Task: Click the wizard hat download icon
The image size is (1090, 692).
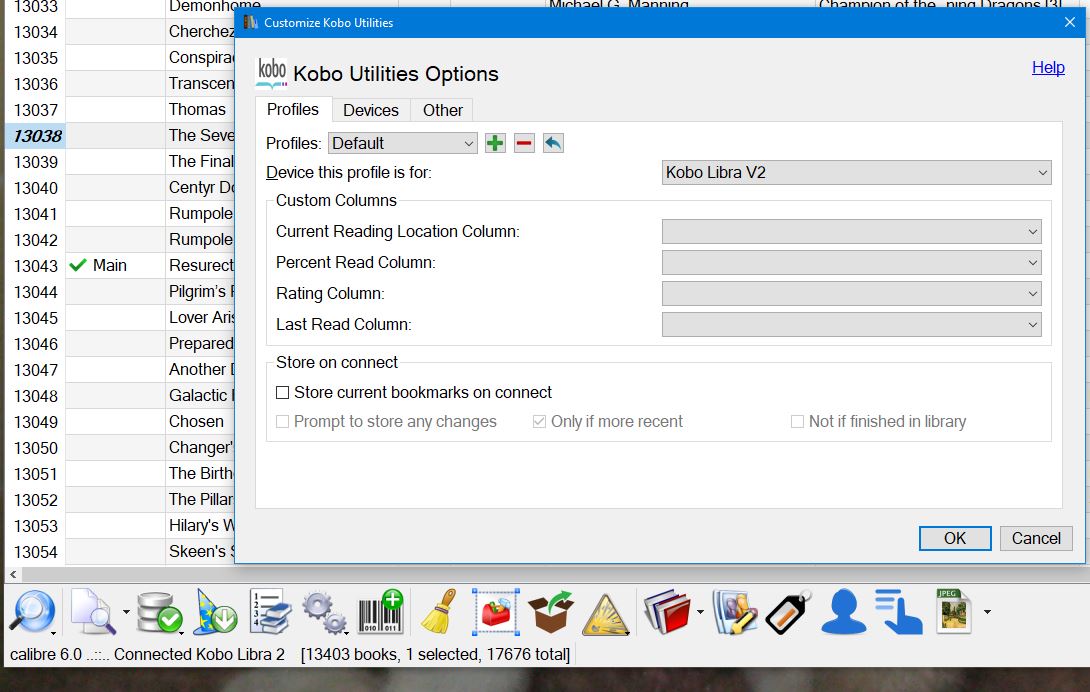Action: tap(215, 612)
